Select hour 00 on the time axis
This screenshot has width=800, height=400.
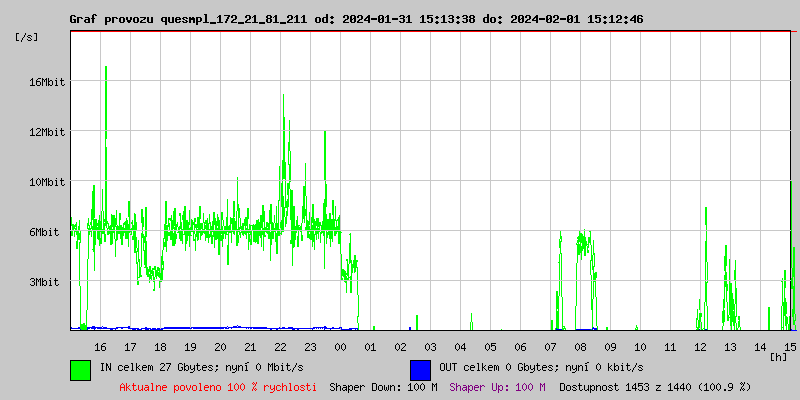pyautogui.click(x=340, y=346)
